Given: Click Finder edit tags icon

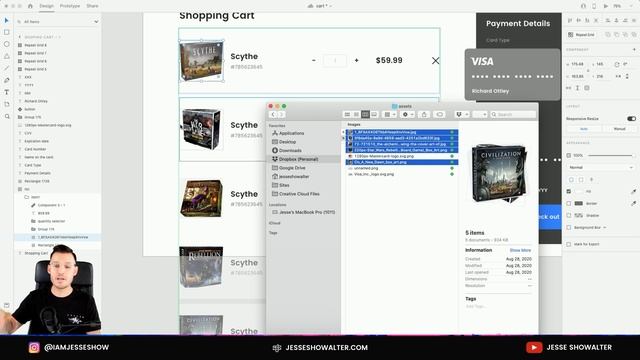Looking at the screenshot, I should pyautogui.click(x=439, y=115).
